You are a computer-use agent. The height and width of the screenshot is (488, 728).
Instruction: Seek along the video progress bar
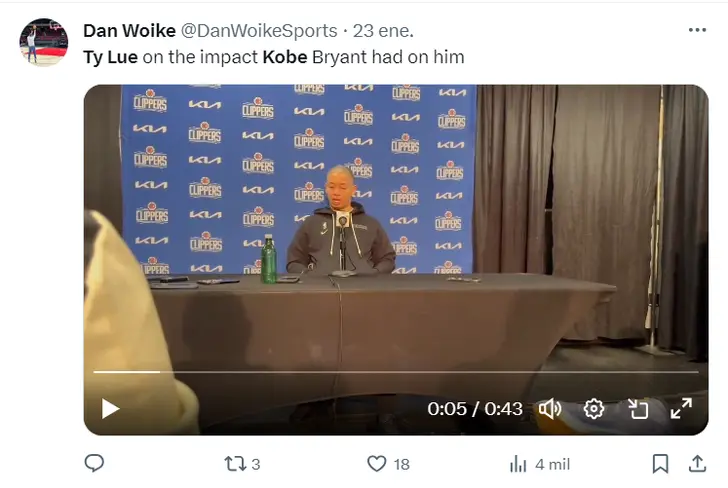(396, 372)
